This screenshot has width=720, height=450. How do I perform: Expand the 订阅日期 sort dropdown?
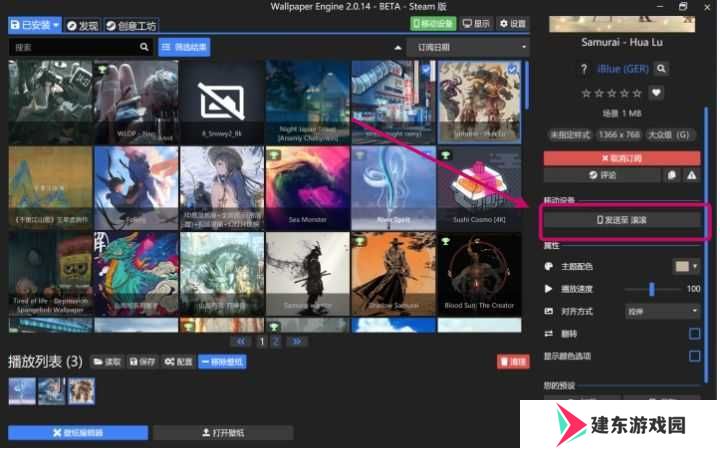[468, 47]
